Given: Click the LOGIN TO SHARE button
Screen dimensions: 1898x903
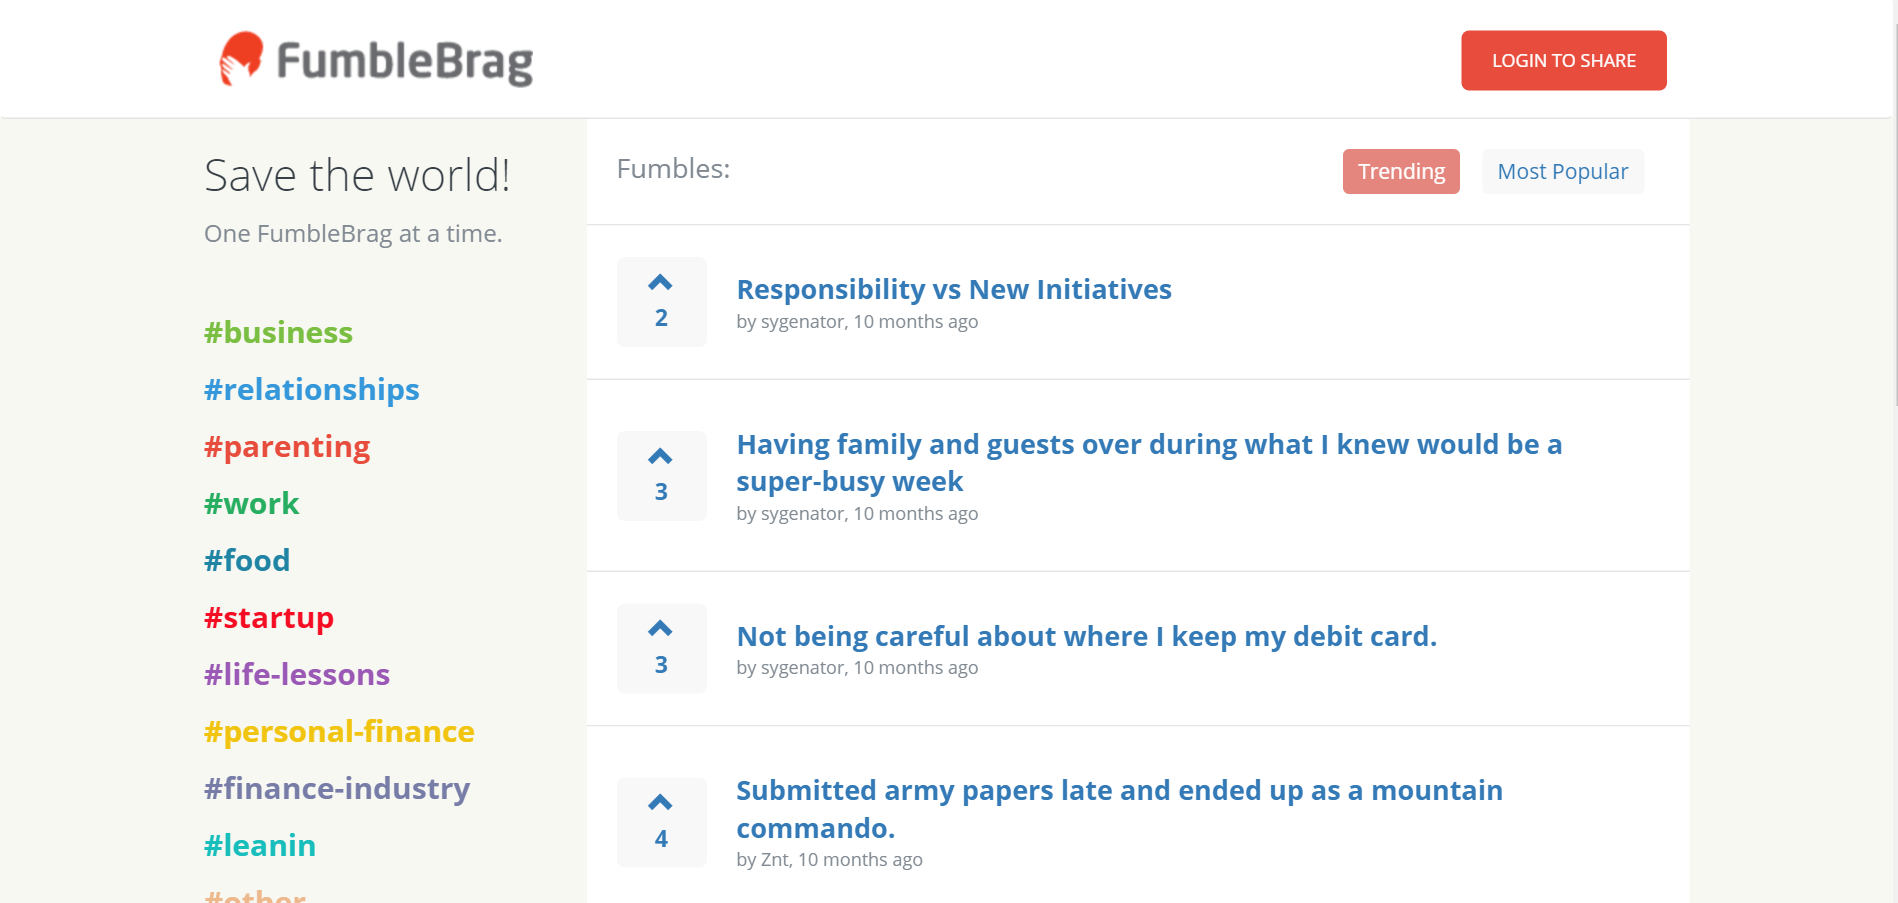Looking at the screenshot, I should click(1563, 60).
